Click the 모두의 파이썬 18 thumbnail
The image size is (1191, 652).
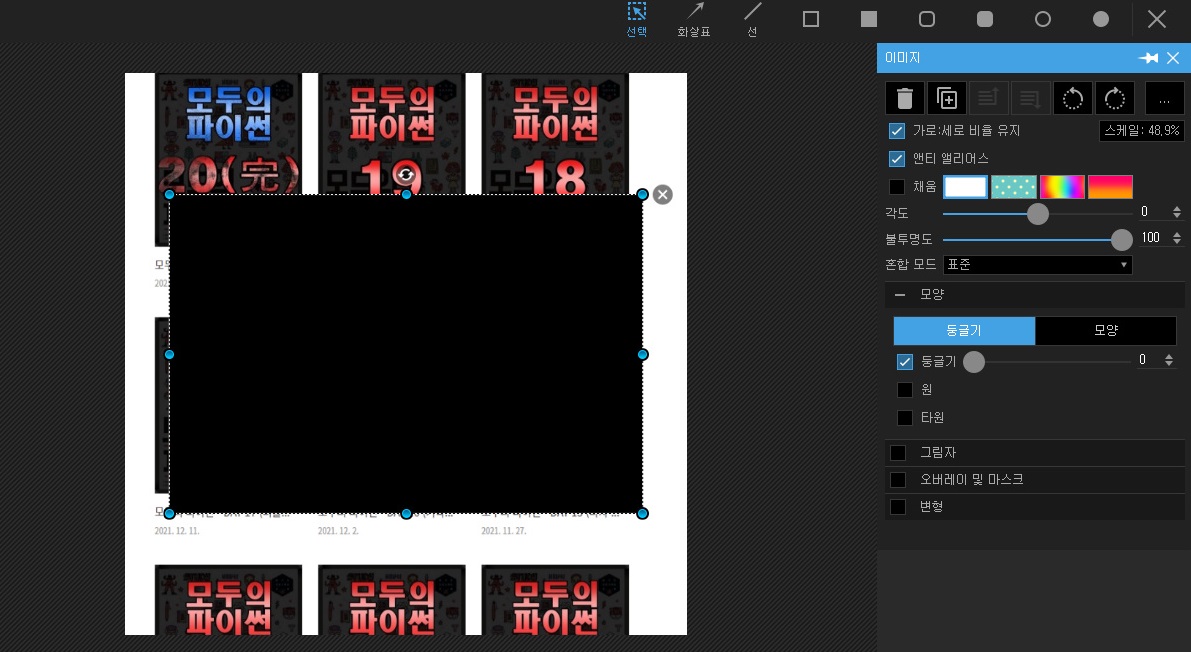[x=555, y=133]
